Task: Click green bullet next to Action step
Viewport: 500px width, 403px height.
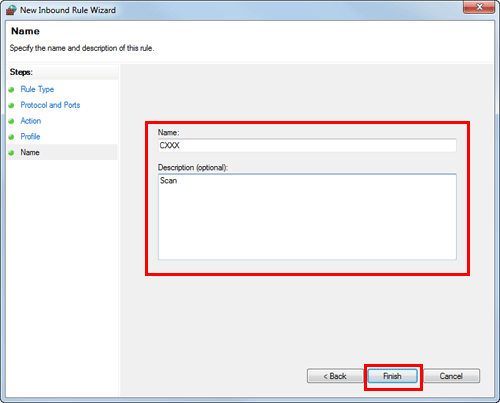Action: point(12,121)
